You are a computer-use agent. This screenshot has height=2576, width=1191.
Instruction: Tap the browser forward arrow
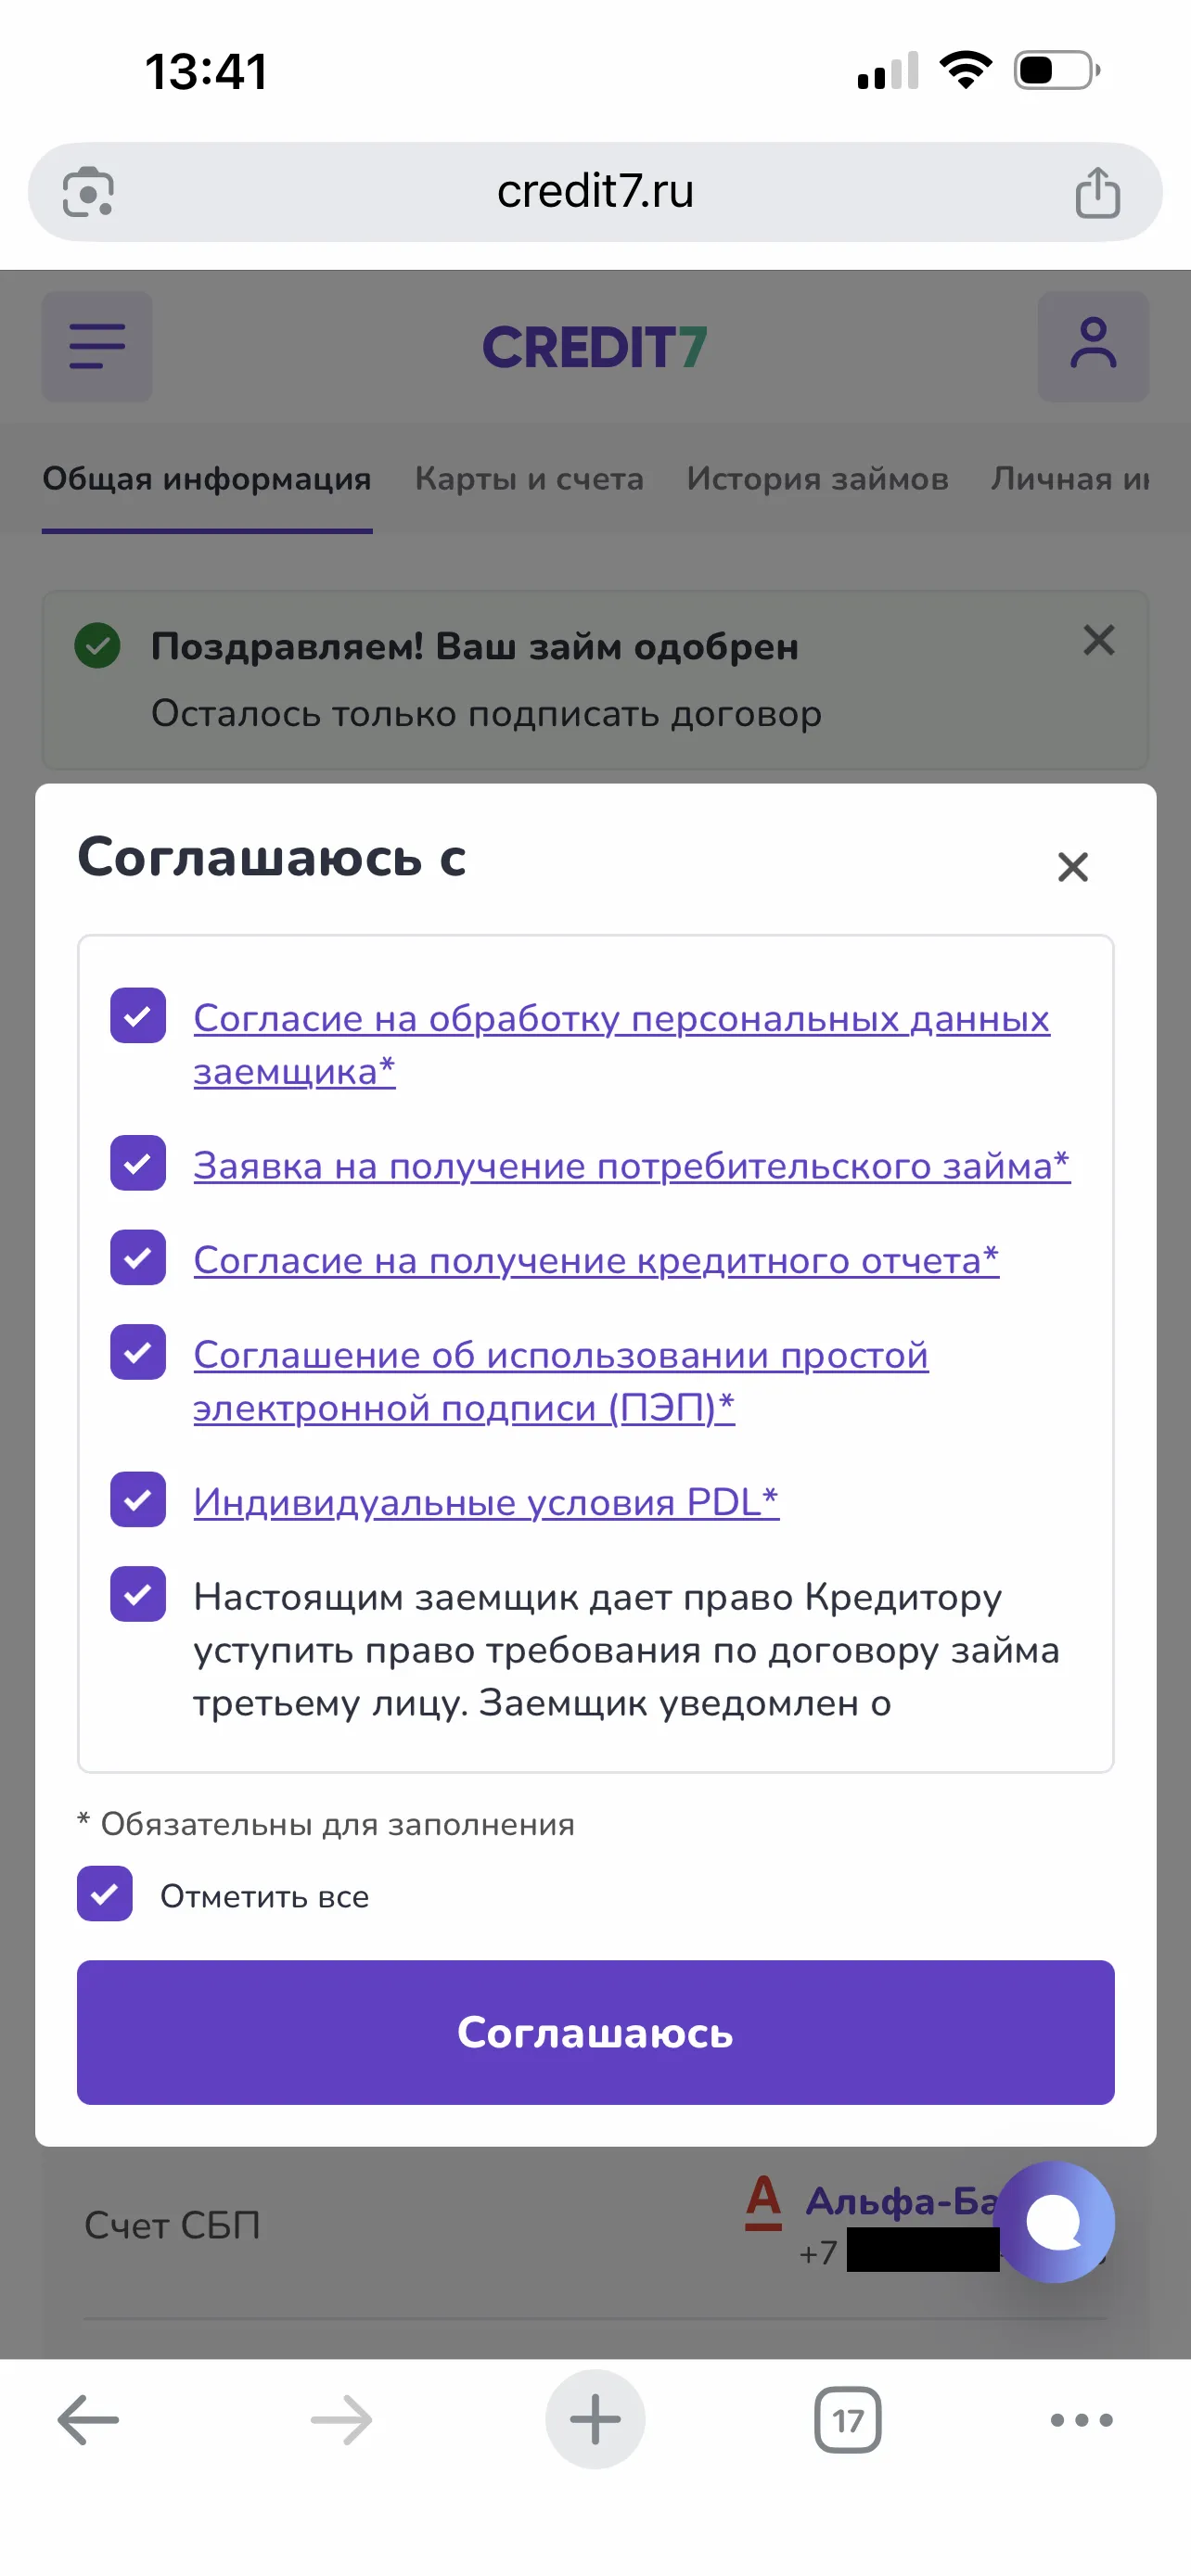click(x=341, y=2420)
